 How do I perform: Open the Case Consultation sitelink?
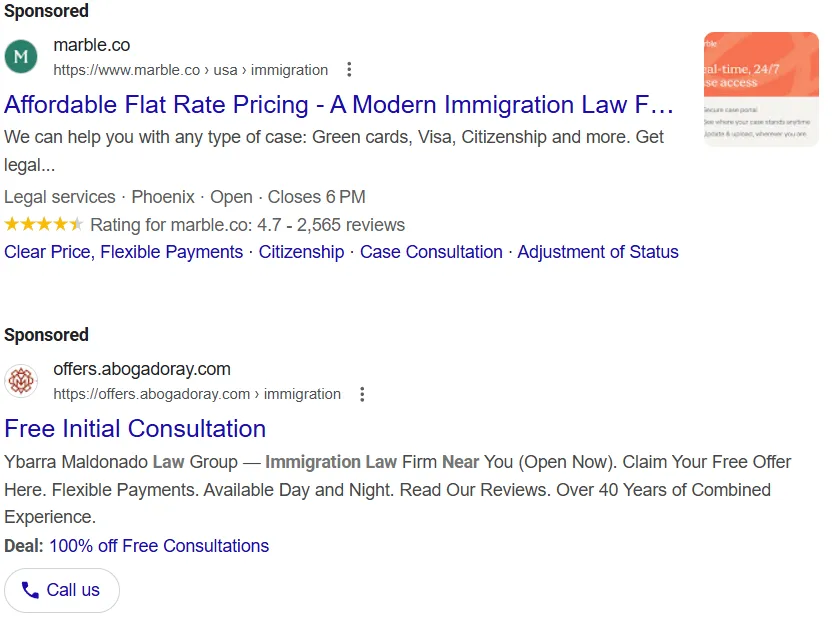431,252
